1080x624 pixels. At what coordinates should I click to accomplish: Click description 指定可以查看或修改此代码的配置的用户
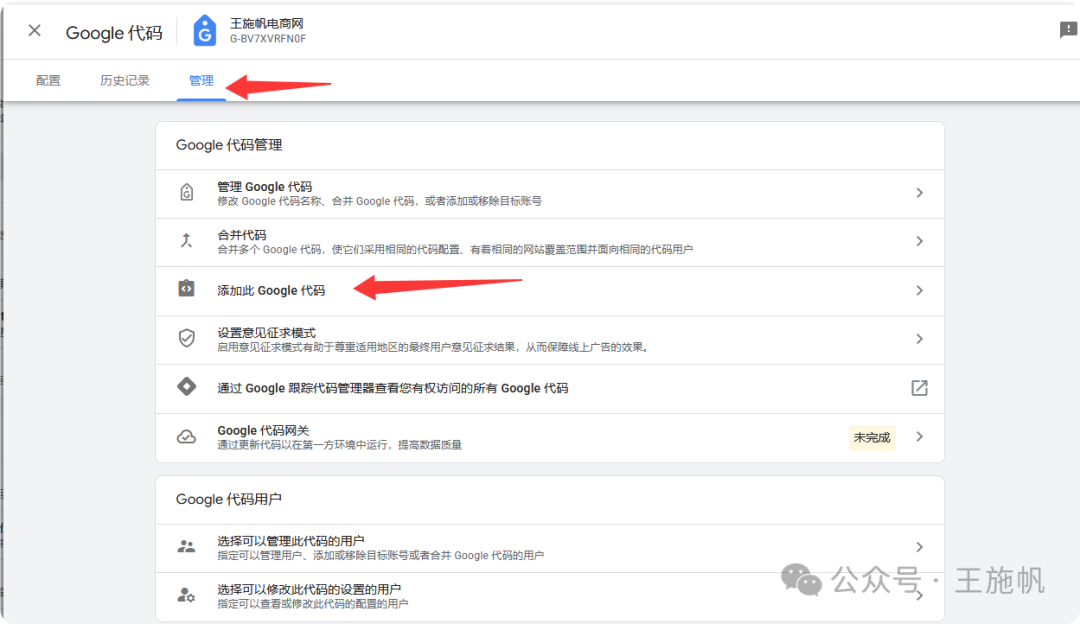pyautogui.click(x=313, y=604)
